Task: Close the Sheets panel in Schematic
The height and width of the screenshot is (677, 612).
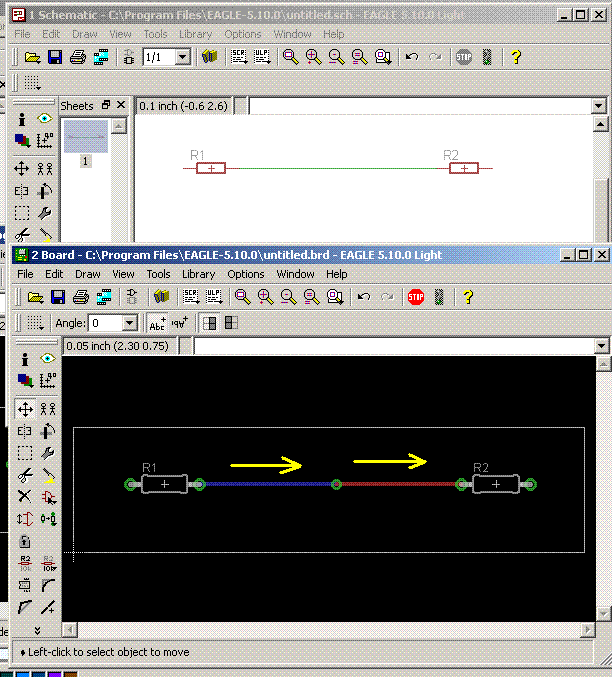Action: coord(121,104)
